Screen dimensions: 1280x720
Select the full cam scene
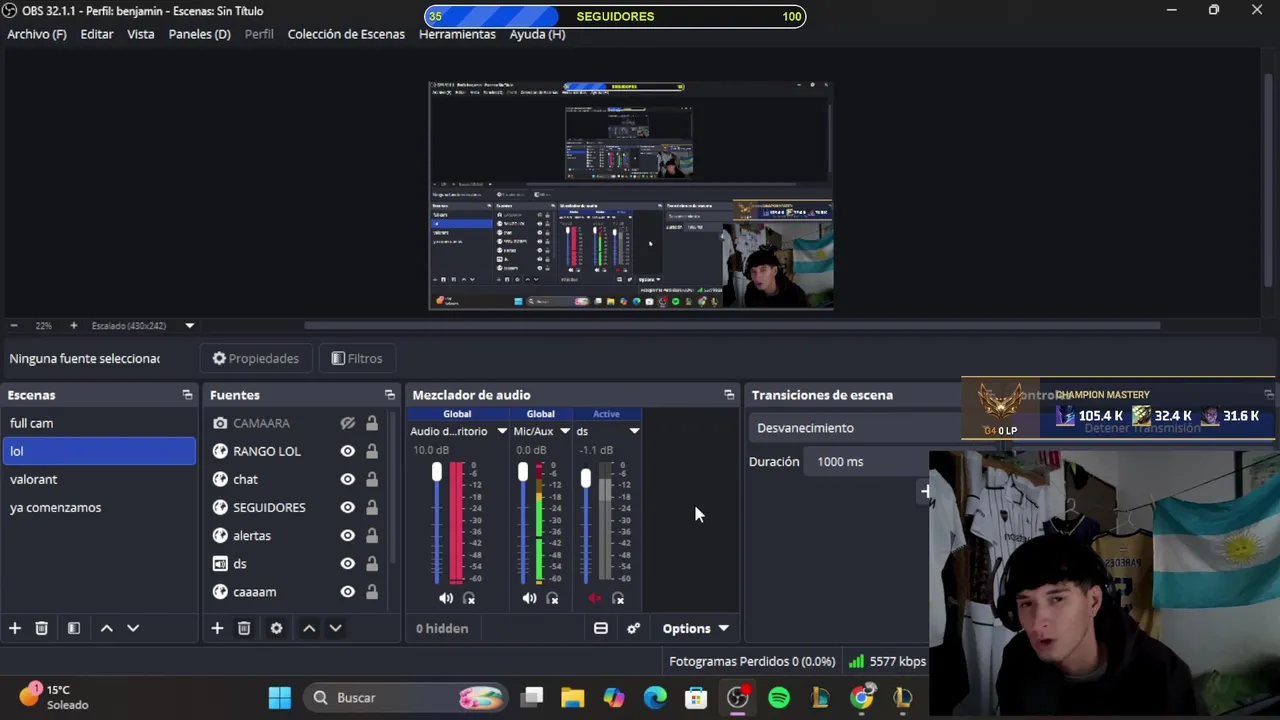(99, 423)
